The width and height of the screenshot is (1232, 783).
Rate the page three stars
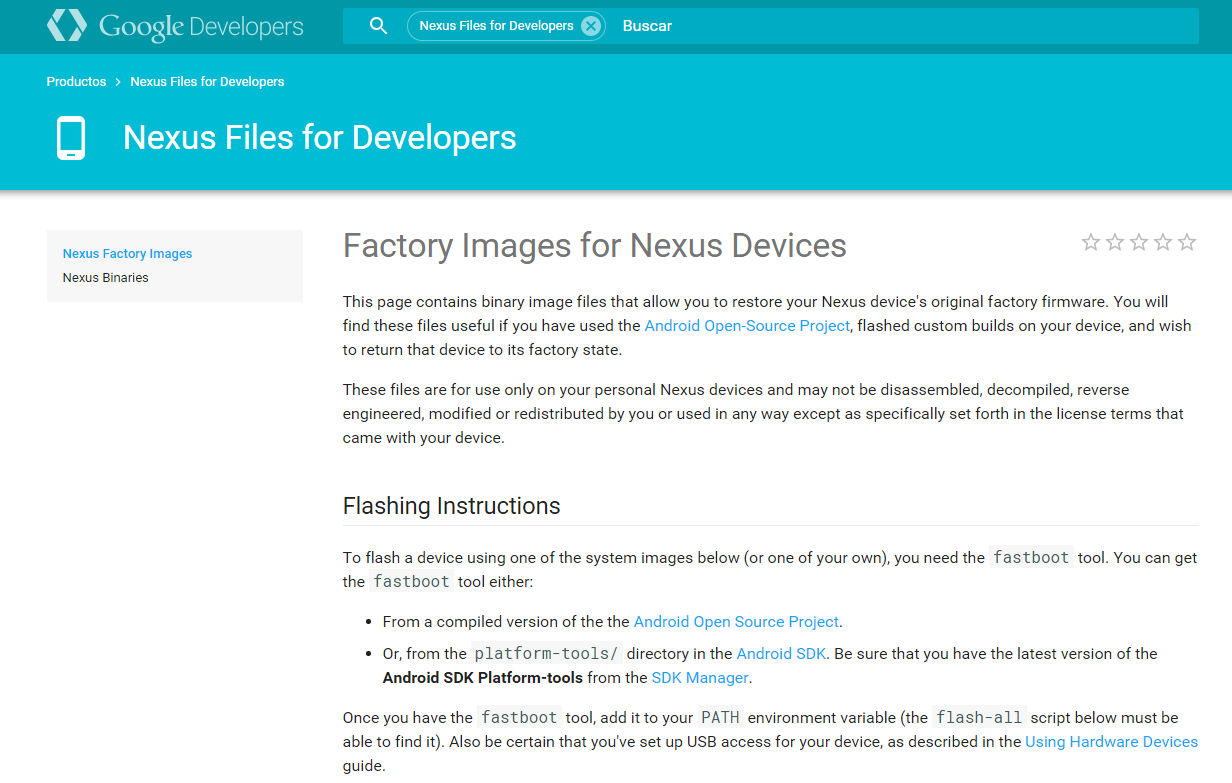(1138, 242)
